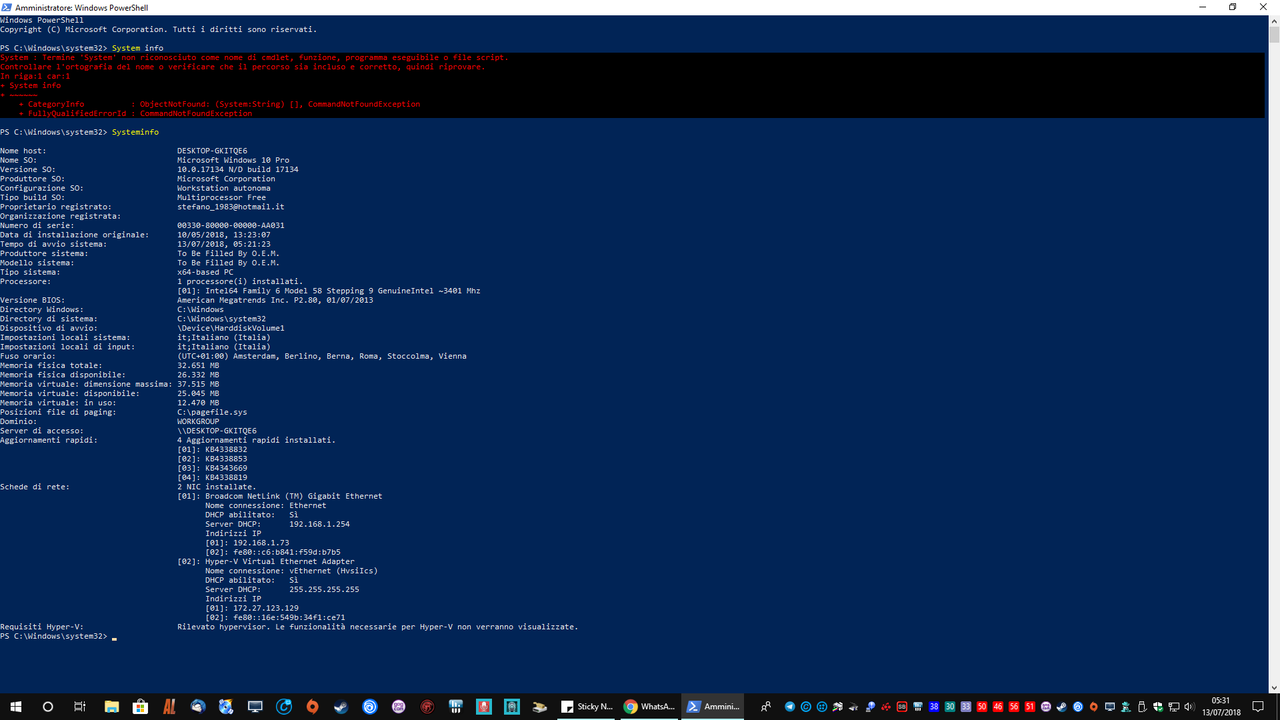Launch Thunderbird mail from the taskbar
Image resolution: width=1280 pixels, height=720 pixels.
coord(198,706)
